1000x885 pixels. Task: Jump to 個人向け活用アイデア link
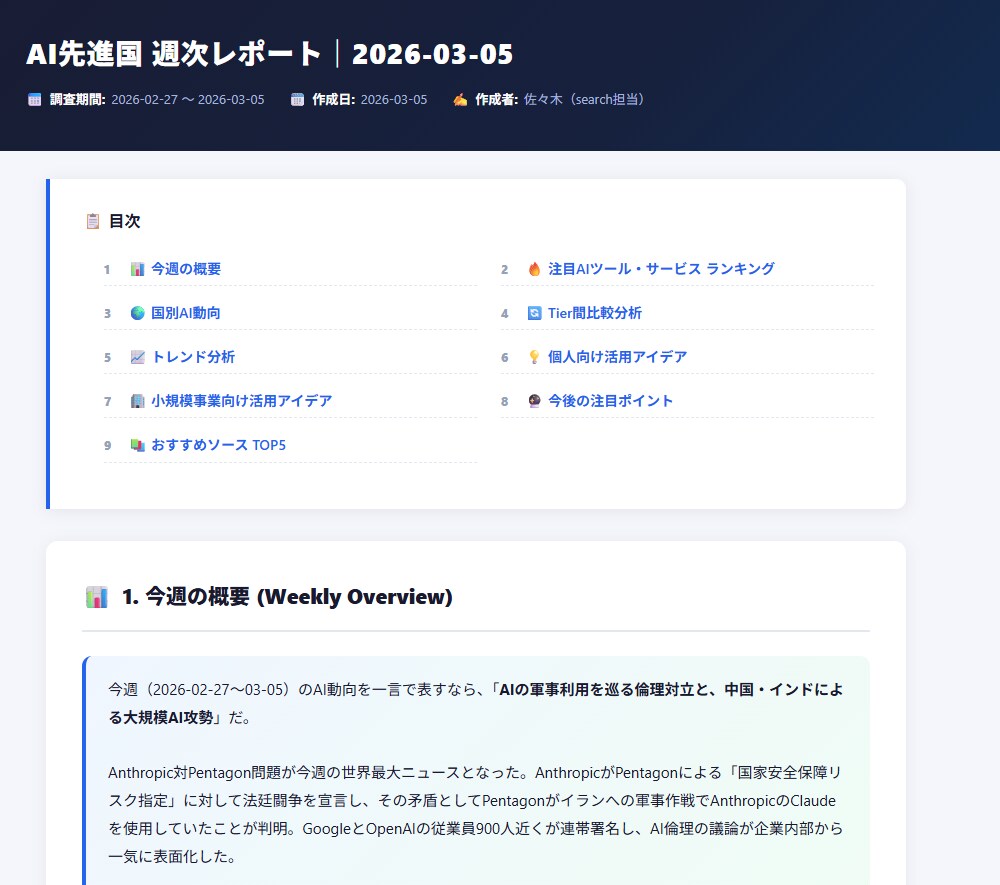tap(617, 357)
